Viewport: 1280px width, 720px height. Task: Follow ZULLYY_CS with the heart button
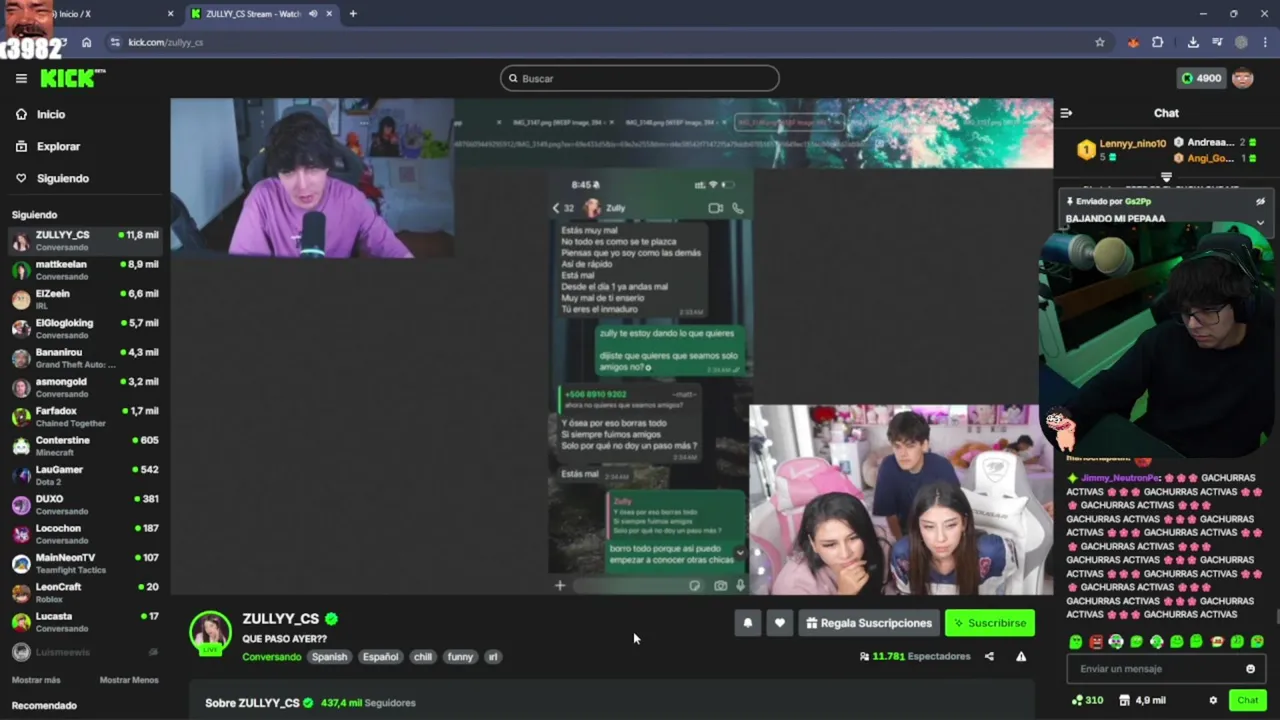click(780, 623)
